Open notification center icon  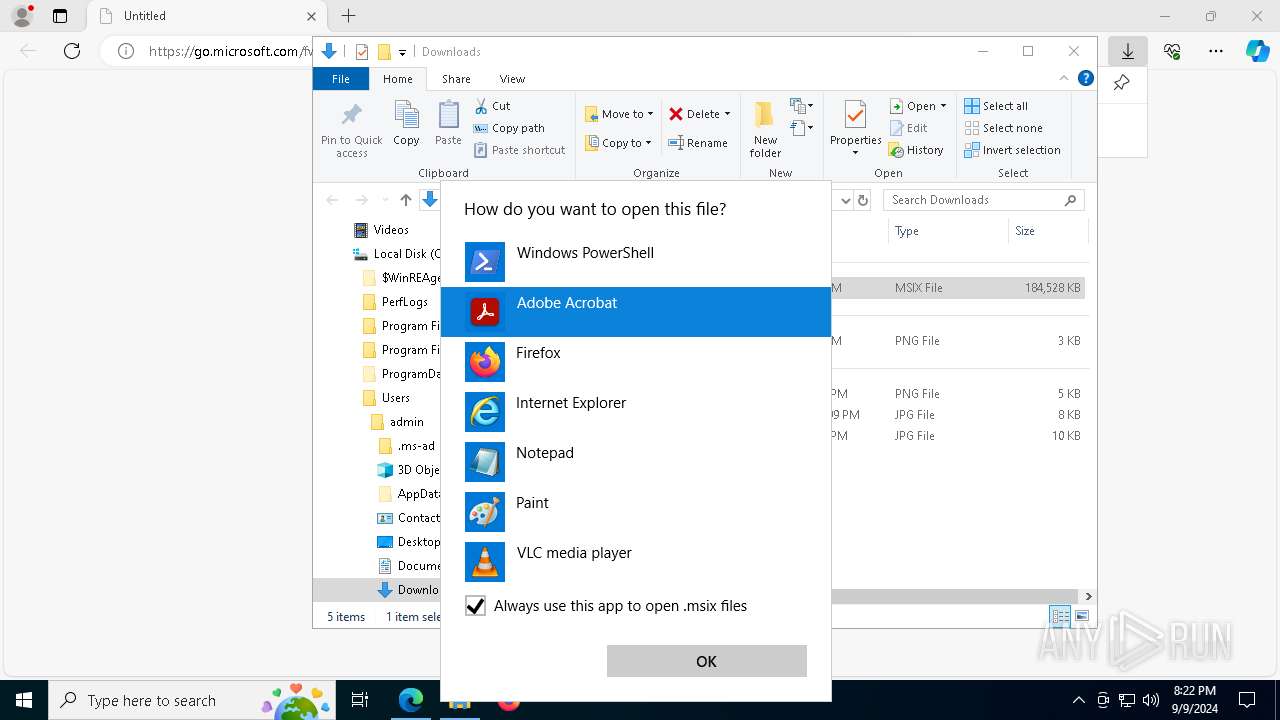[x=1247, y=700]
